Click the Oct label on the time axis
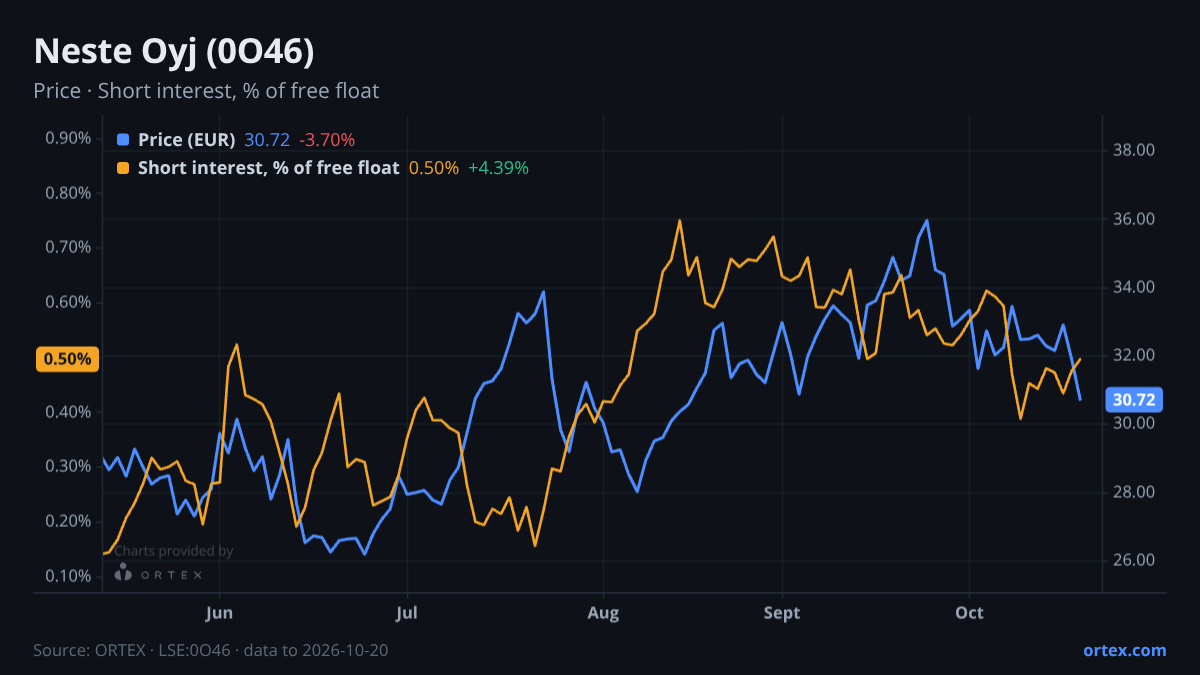 pyautogui.click(x=969, y=612)
